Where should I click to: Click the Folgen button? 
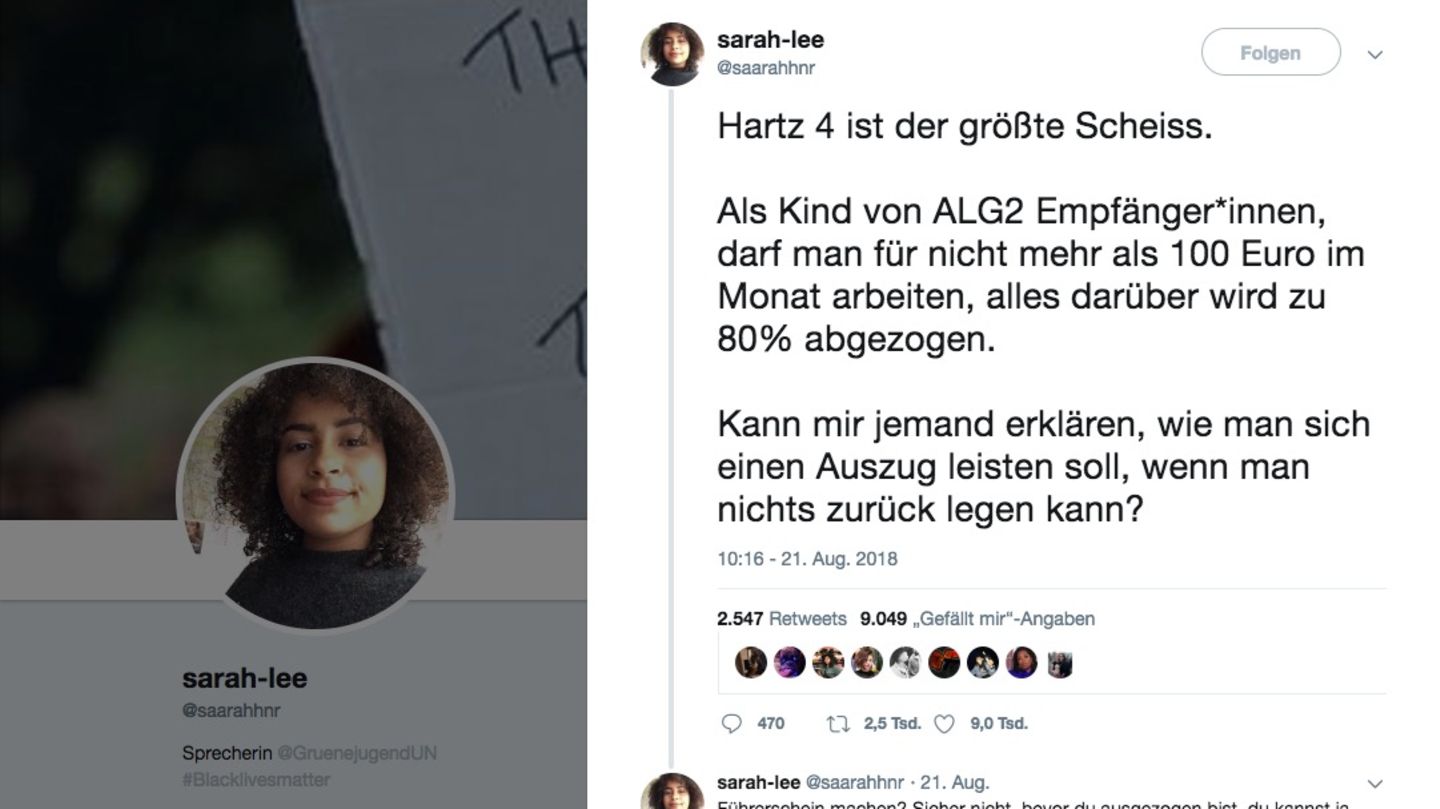coord(1270,53)
